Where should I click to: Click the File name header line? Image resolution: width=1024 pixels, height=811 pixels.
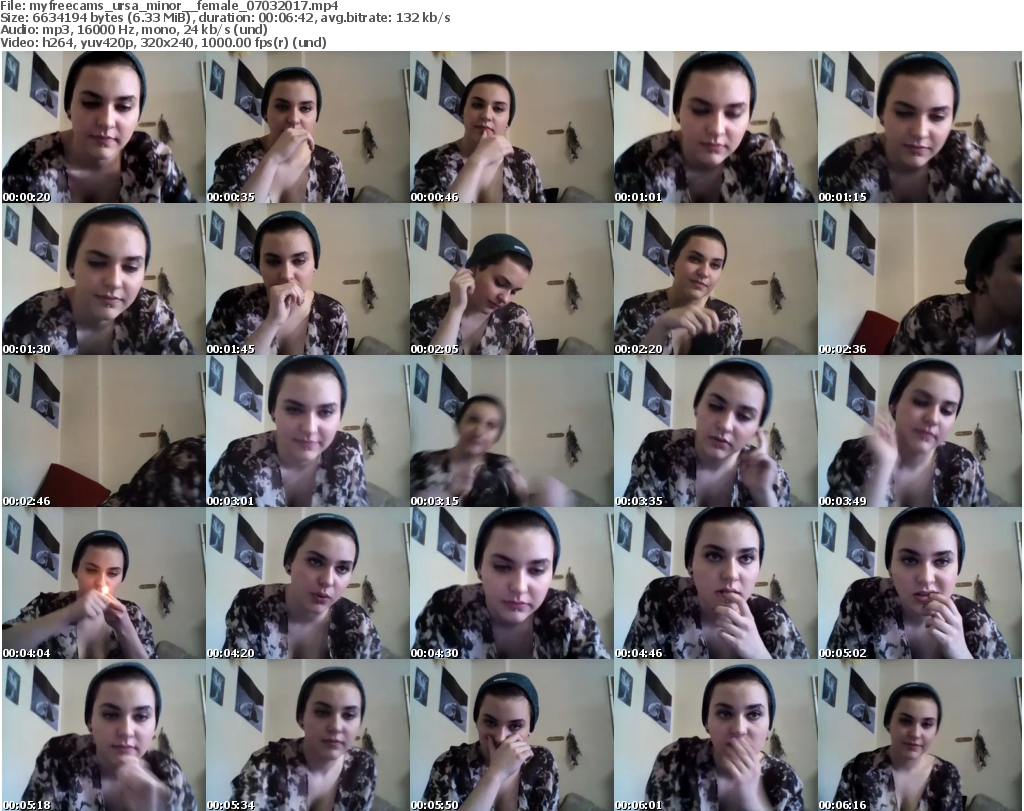click(169, 6)
